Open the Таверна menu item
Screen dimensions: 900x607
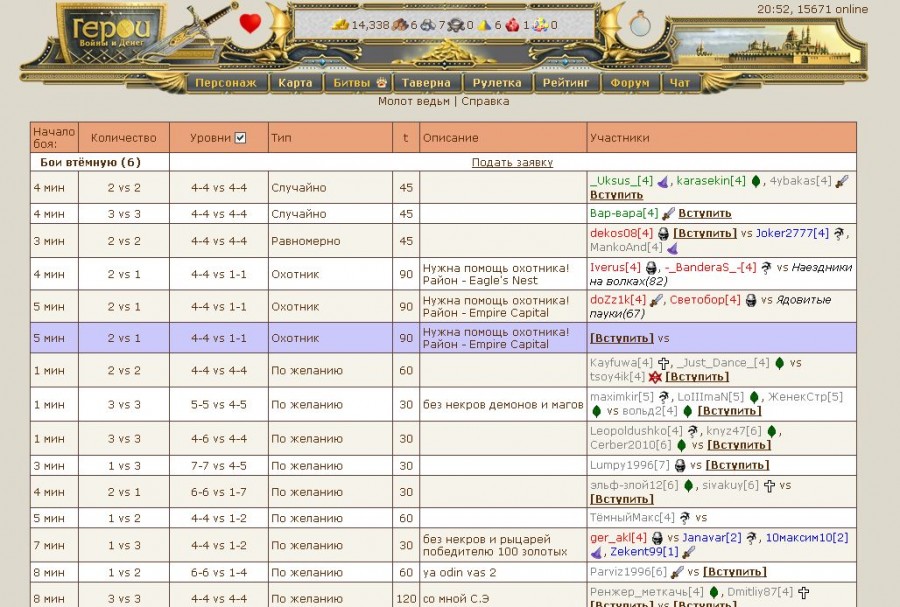pos(427,83)
